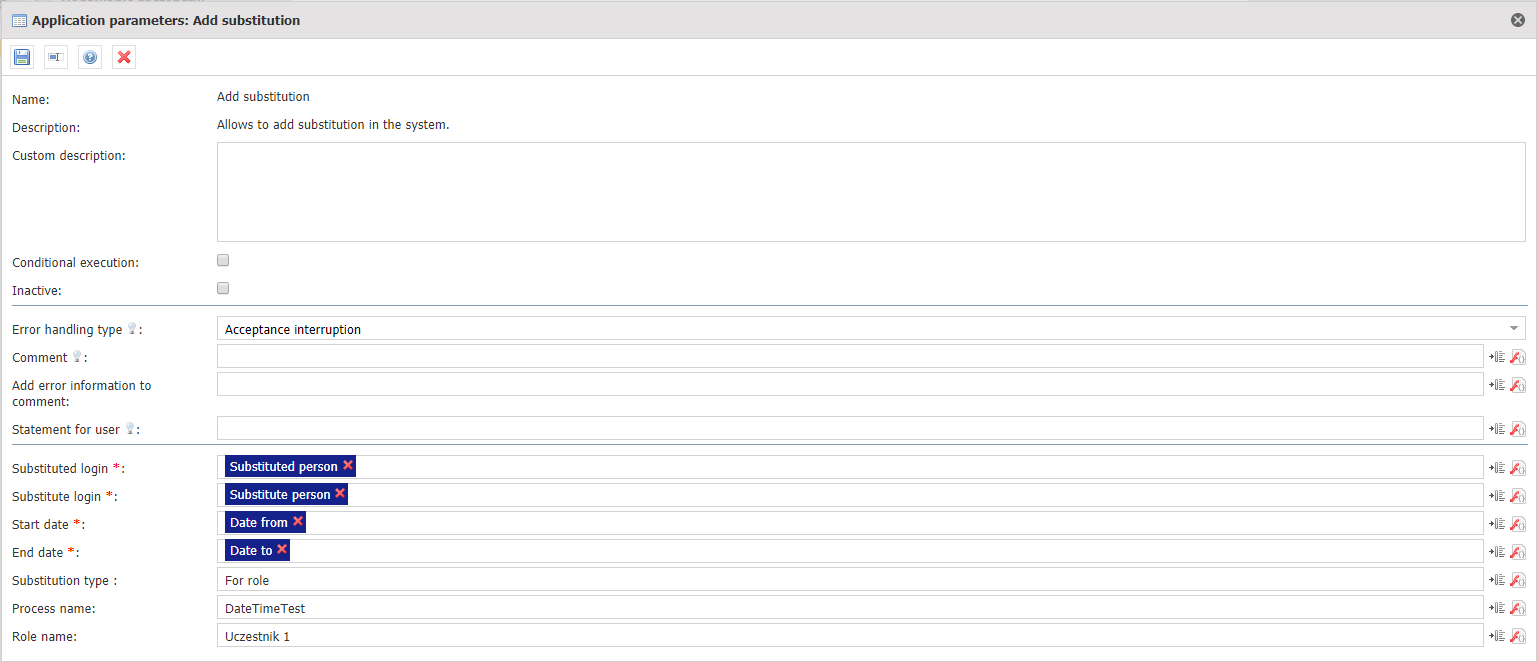
Task: Remove the Date to tag
Action: click(x=282, y=549)
